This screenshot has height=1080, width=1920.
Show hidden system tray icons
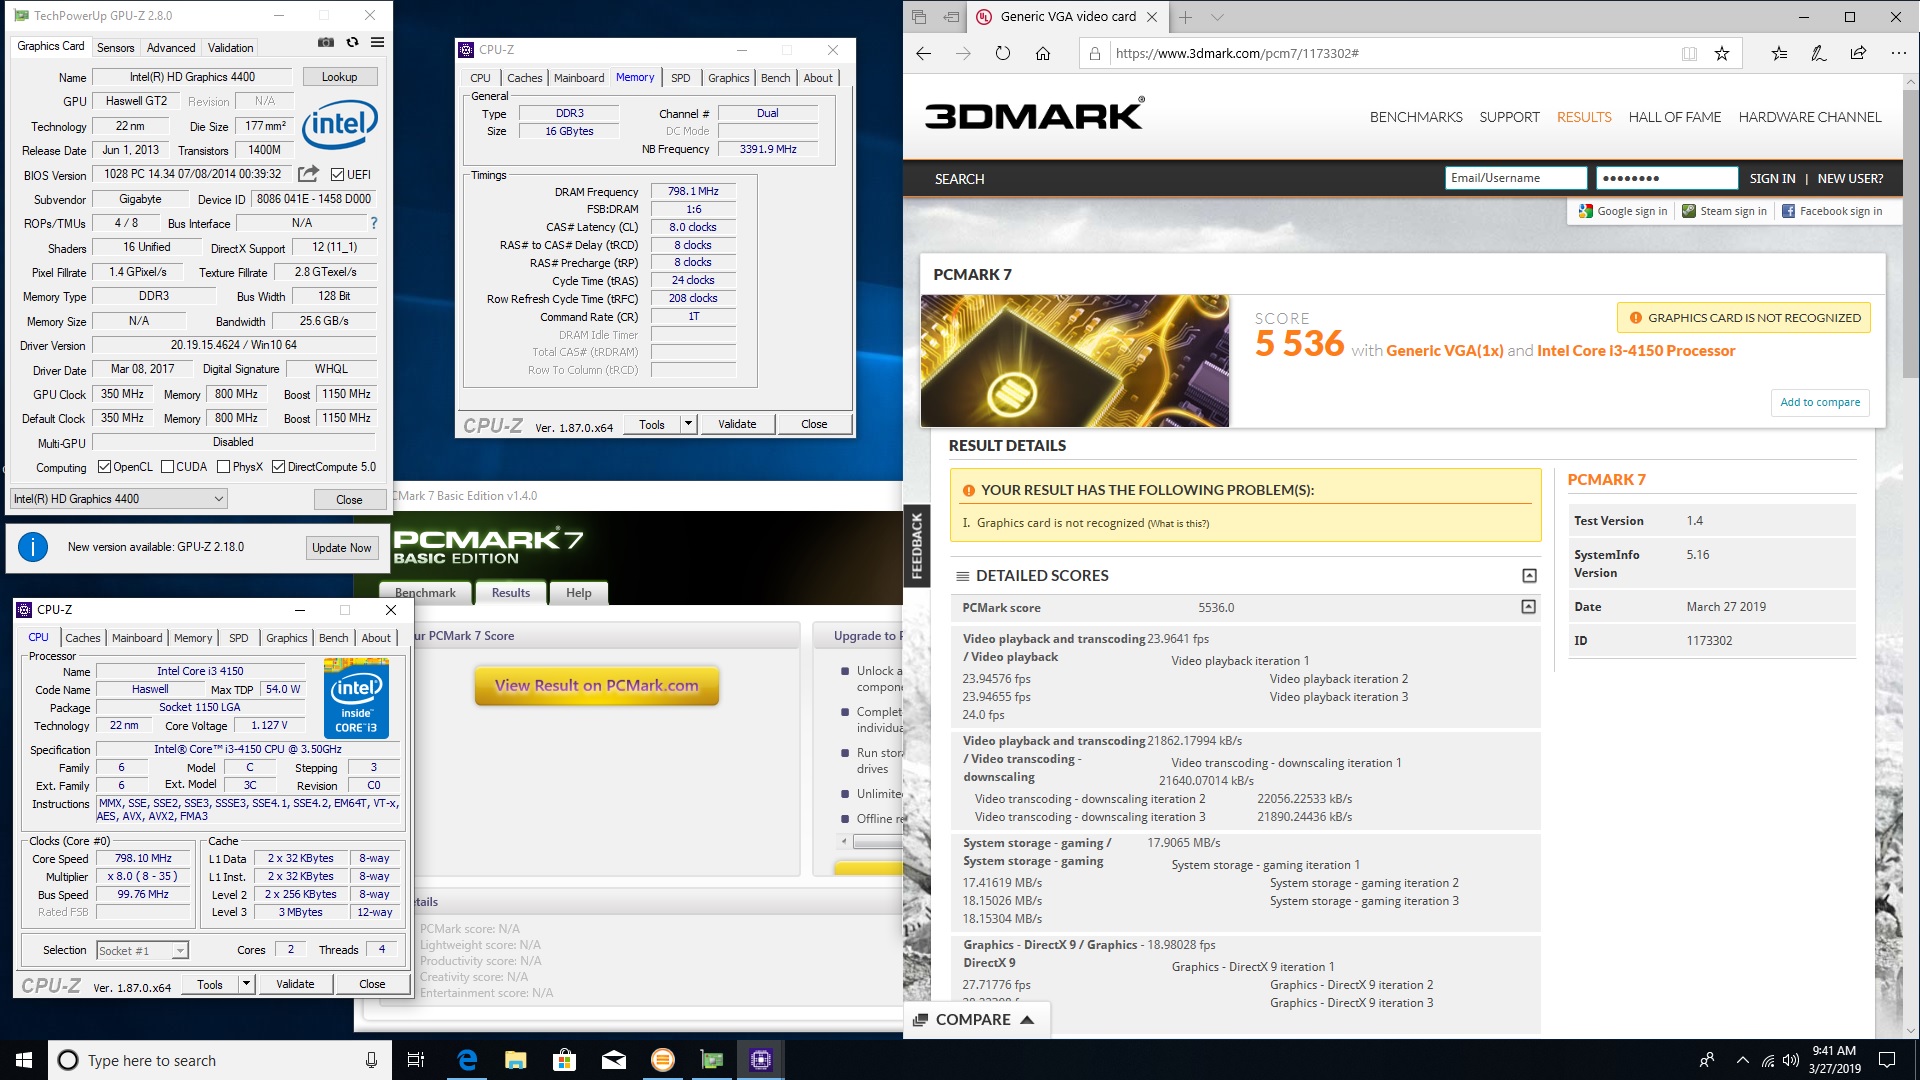pos(1743,1060)
